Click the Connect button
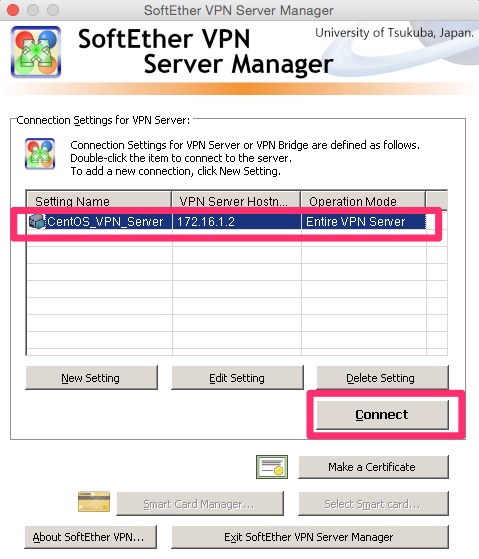Viewport: 479px width, 559px height. point(382,414)
